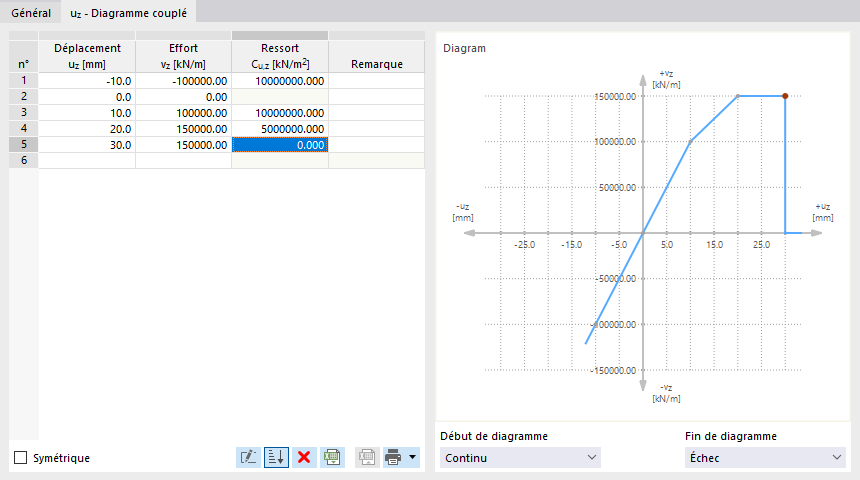
Task: Click effort cell 0.00 in row 2
Action: coord(184,97)
